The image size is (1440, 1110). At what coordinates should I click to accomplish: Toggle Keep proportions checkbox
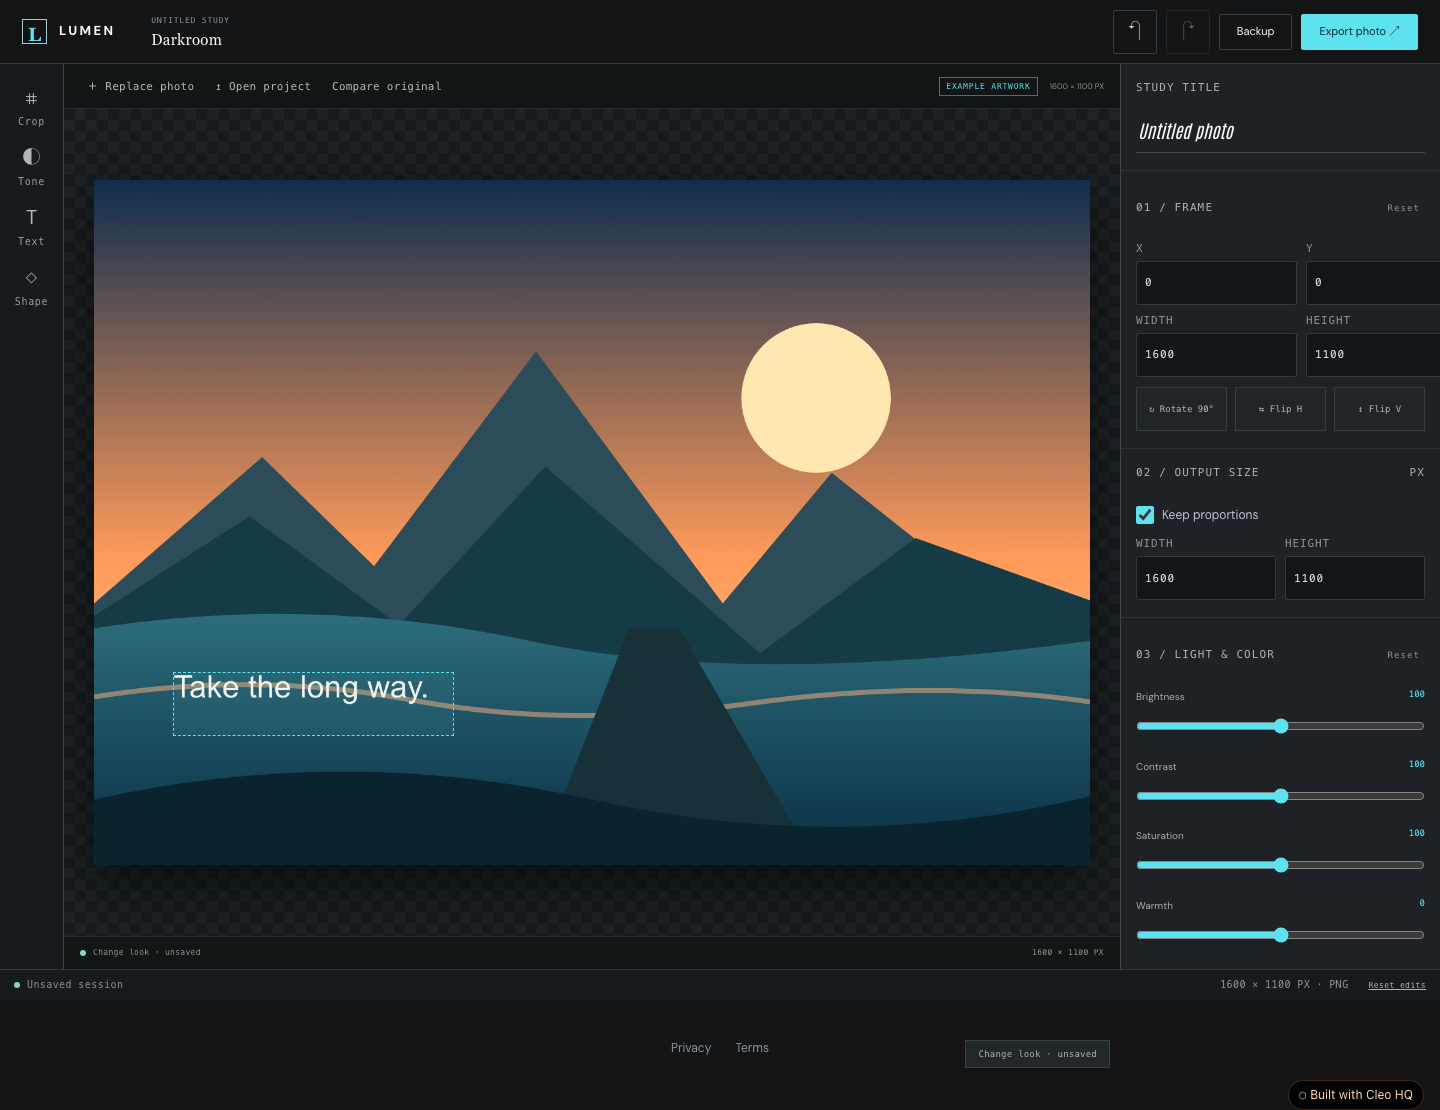click(x=1145, y=515)
